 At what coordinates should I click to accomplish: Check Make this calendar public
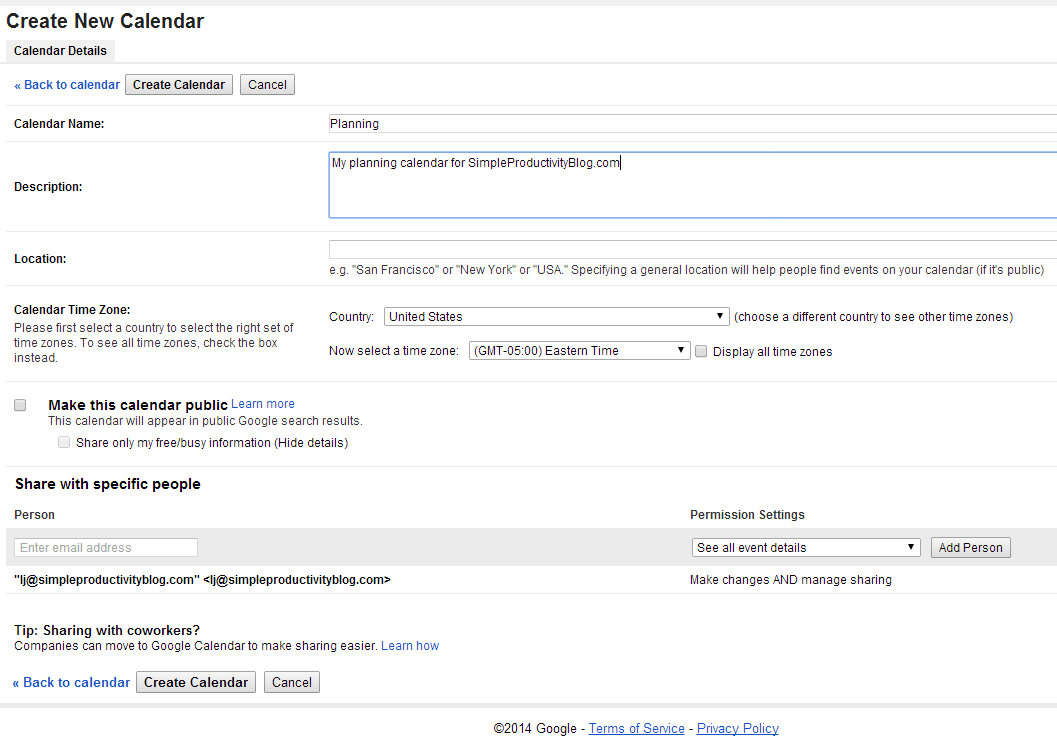click(20, 405)
